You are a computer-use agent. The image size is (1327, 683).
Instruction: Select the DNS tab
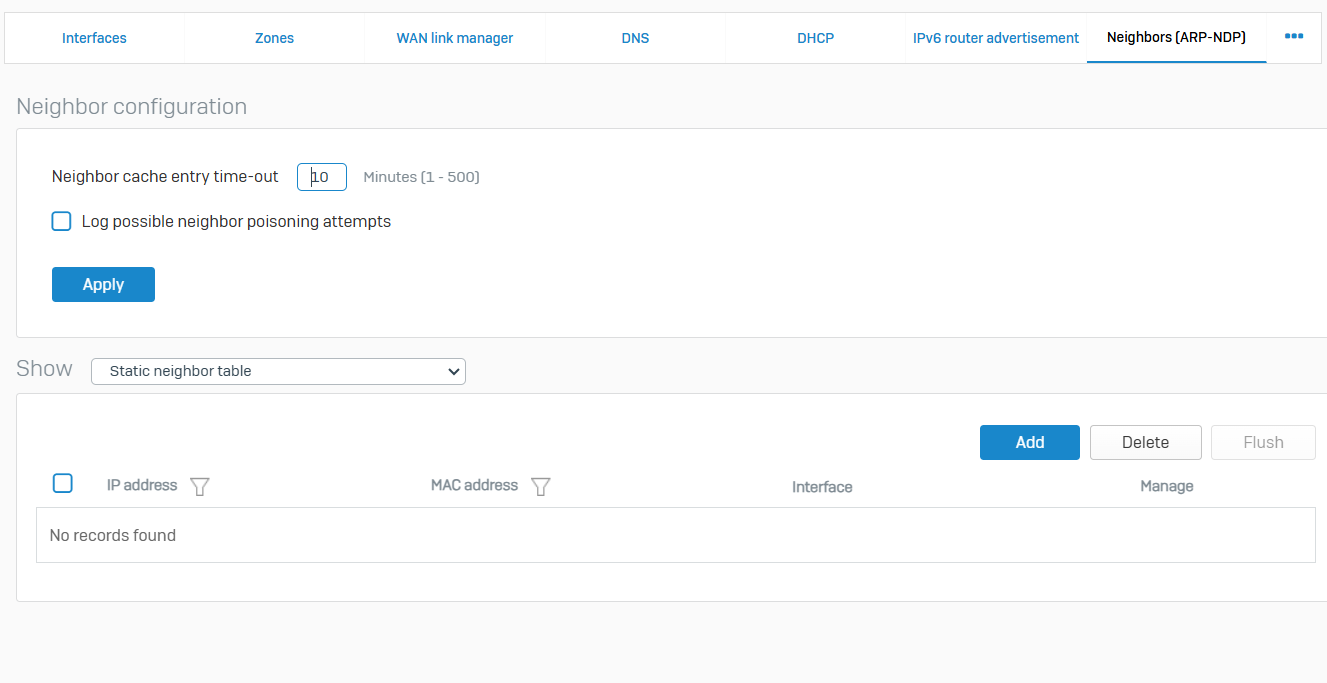pos(635,38)
